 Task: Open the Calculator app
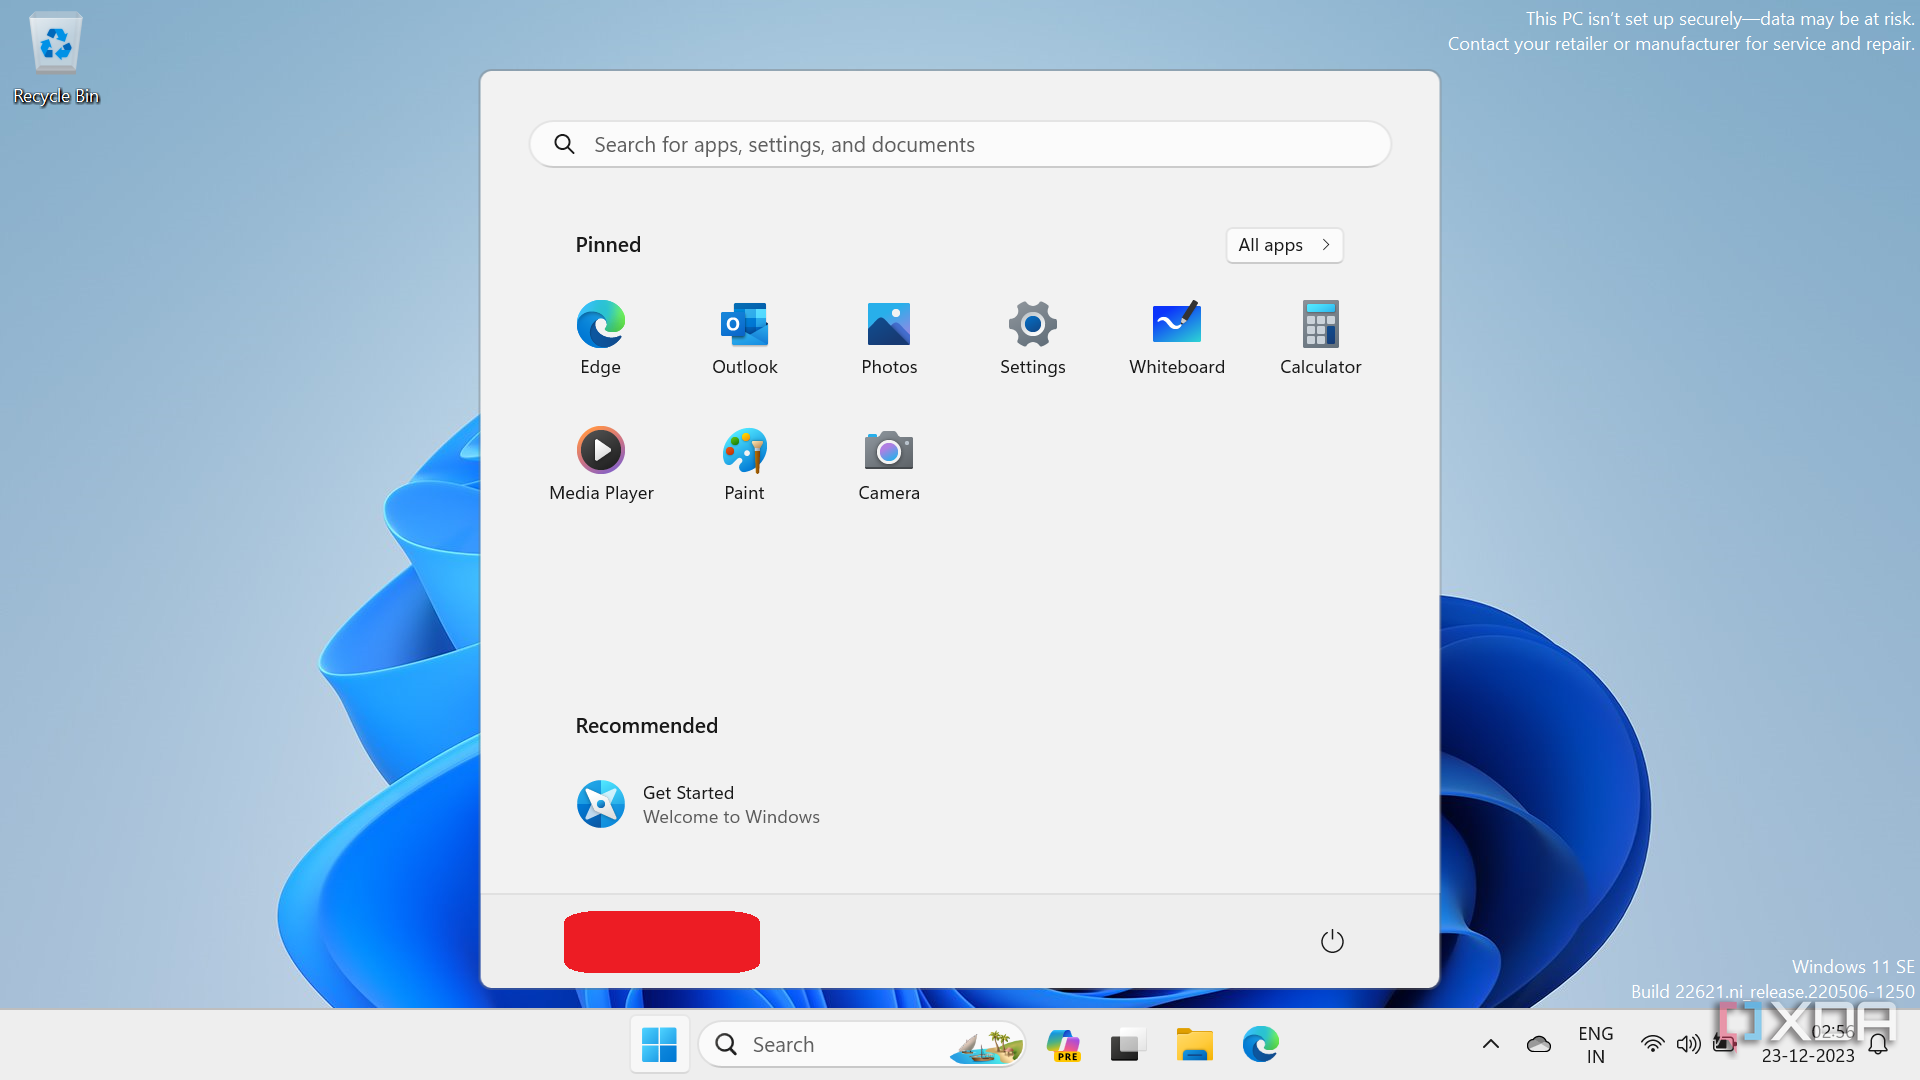coord(1320,338)
